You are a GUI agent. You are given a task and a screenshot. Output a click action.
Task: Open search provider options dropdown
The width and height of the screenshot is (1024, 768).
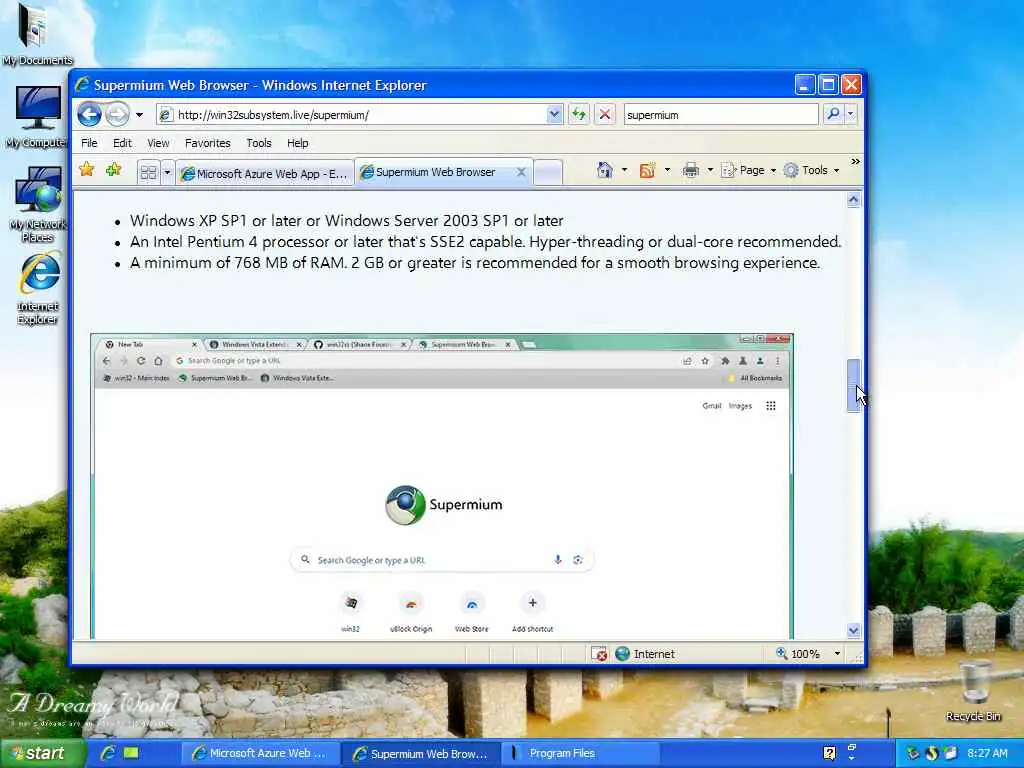click(x=850, y=114)
